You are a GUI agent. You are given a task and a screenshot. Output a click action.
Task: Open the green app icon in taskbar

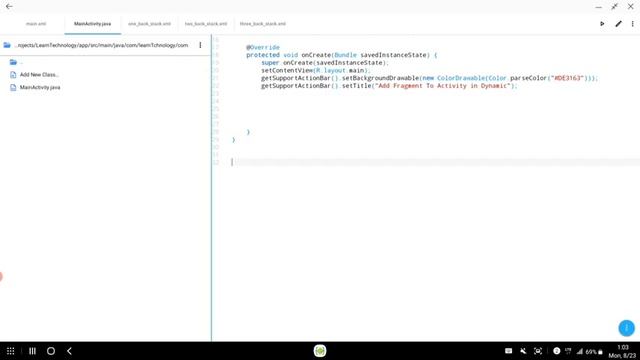(x=320, y=351)
